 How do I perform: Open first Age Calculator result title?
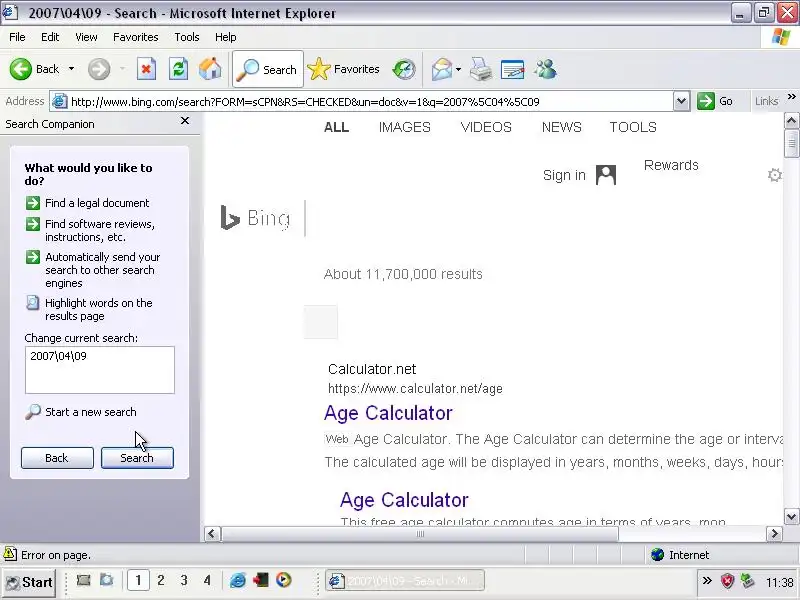coord(388,413)
